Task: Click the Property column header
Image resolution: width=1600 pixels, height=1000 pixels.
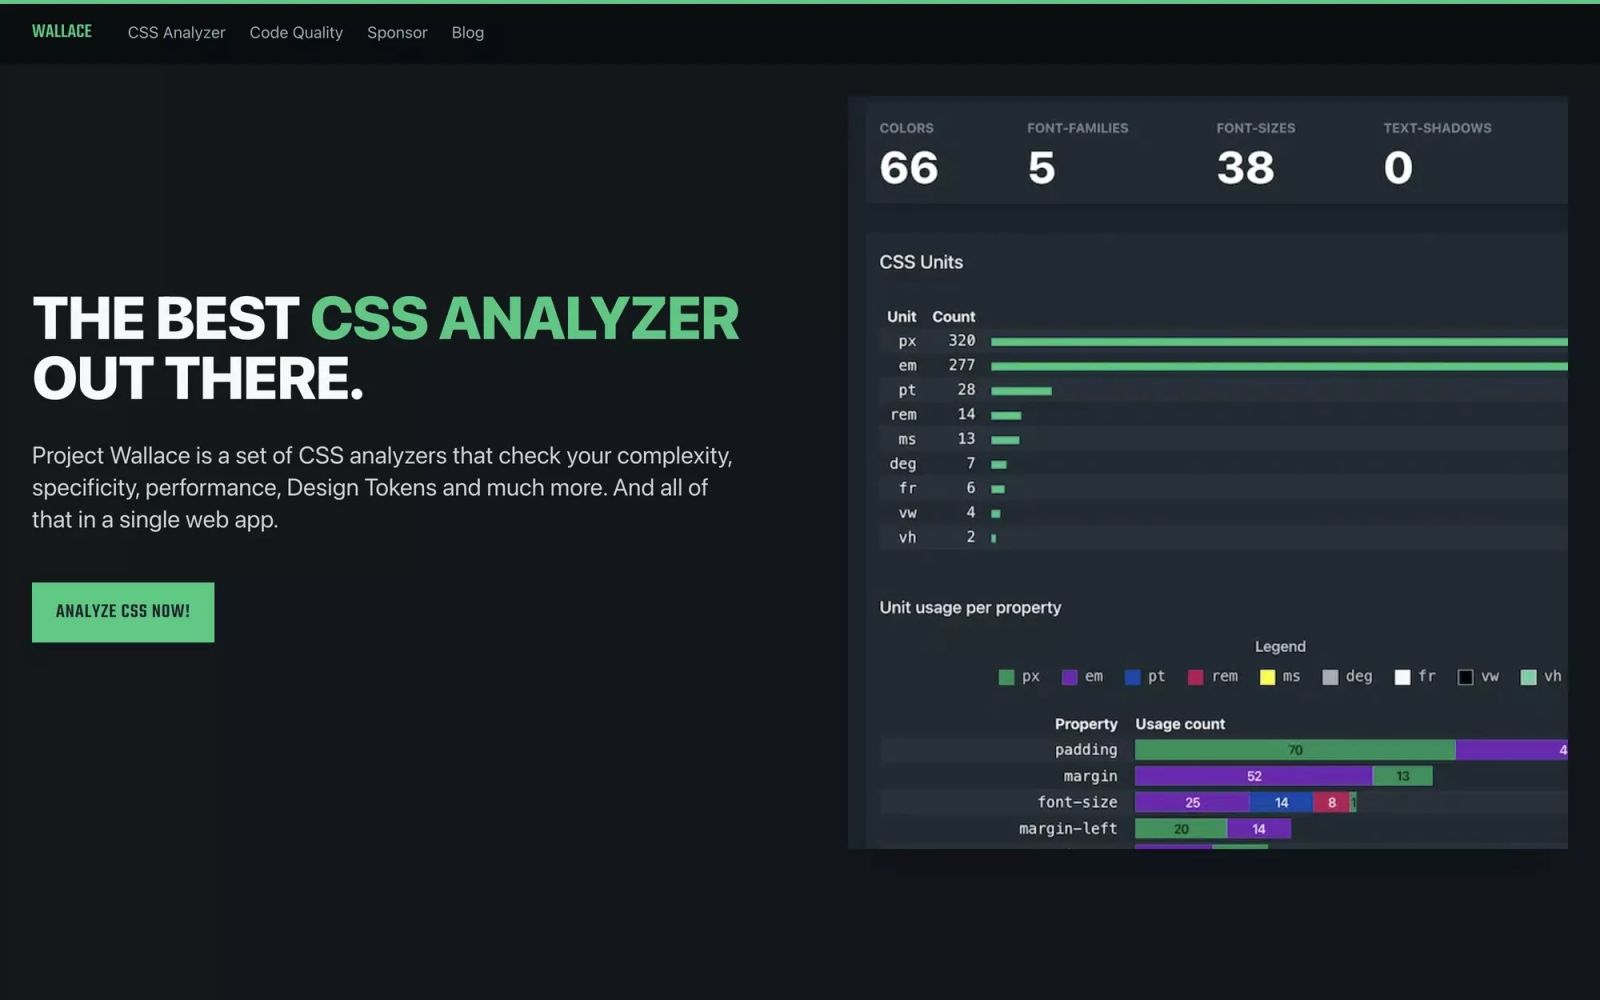Action: point(1086,724)
